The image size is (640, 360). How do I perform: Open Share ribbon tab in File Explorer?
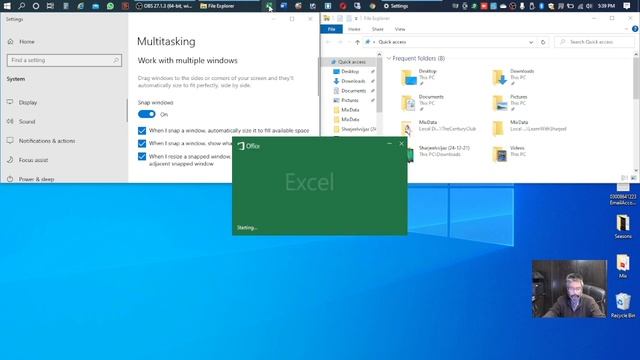[x=378, y=29]
